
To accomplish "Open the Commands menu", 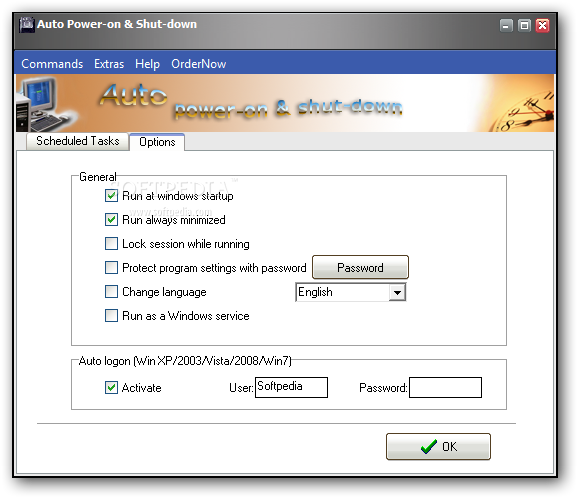I will pos(52,64).
